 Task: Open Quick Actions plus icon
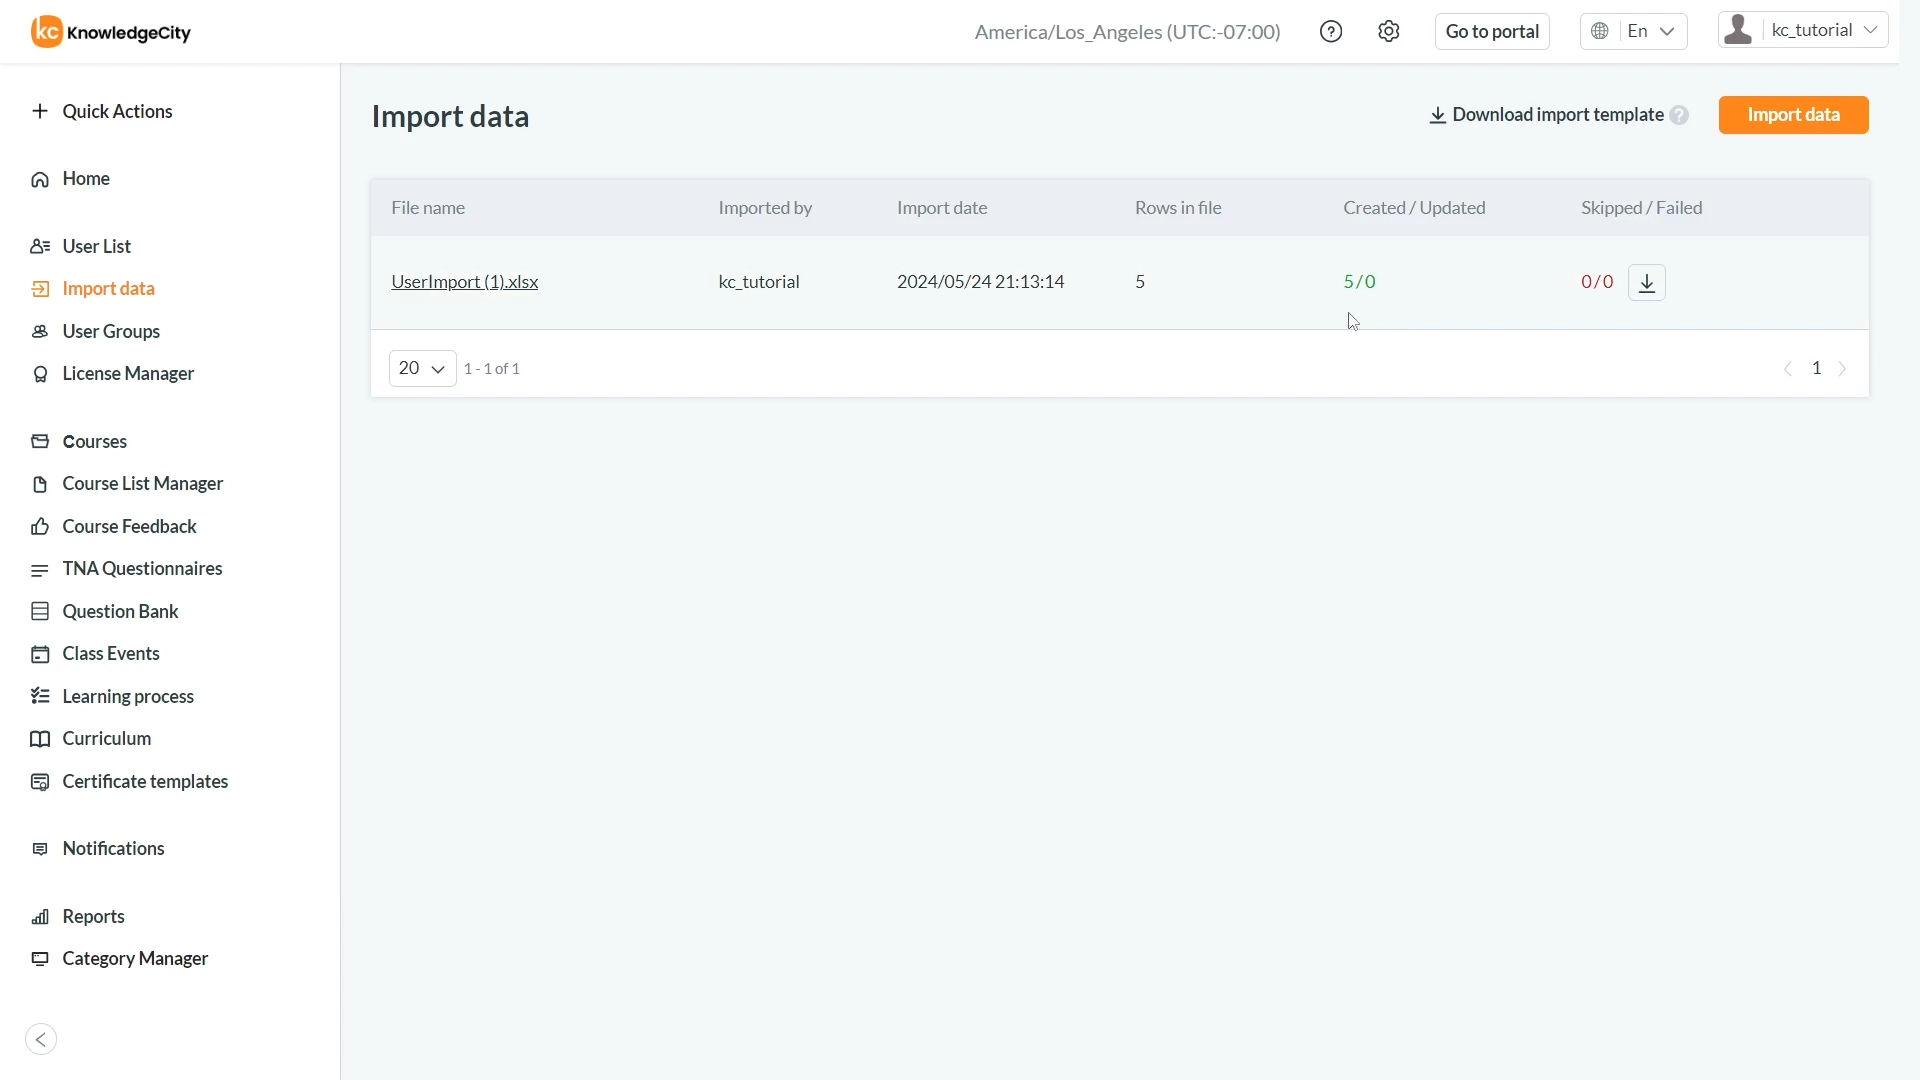click(40, 111)
